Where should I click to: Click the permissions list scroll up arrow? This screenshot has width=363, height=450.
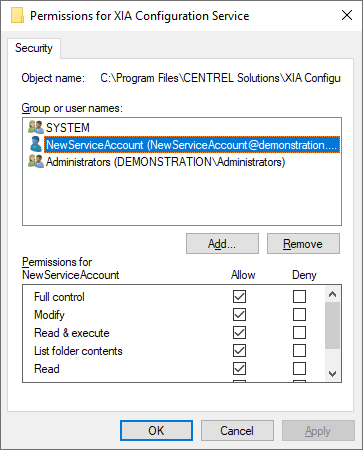(x=332, y=294)
